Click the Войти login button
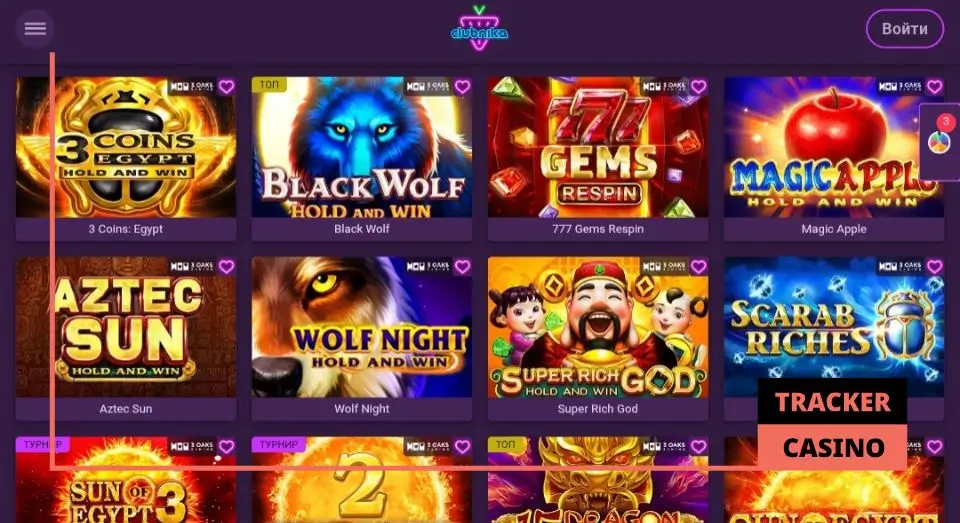The image size is (960, 523). [904, 29]
